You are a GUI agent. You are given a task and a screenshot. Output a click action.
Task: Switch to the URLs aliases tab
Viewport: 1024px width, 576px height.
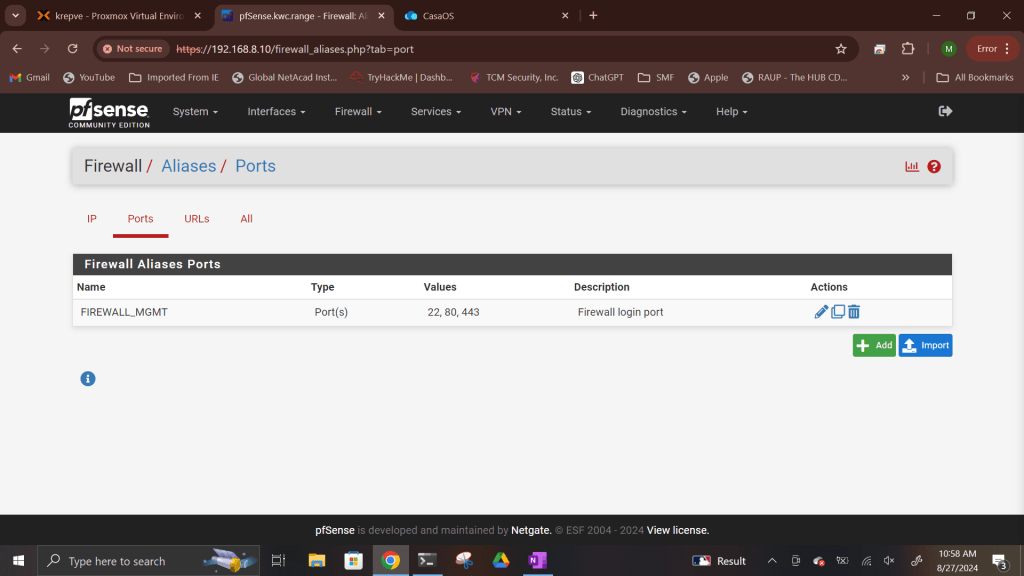pyautogui.click(x=197, y=219)
